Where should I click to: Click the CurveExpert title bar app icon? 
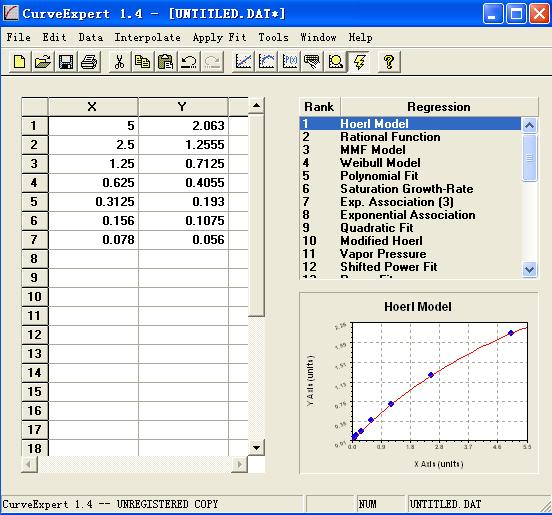coord(11,13)
